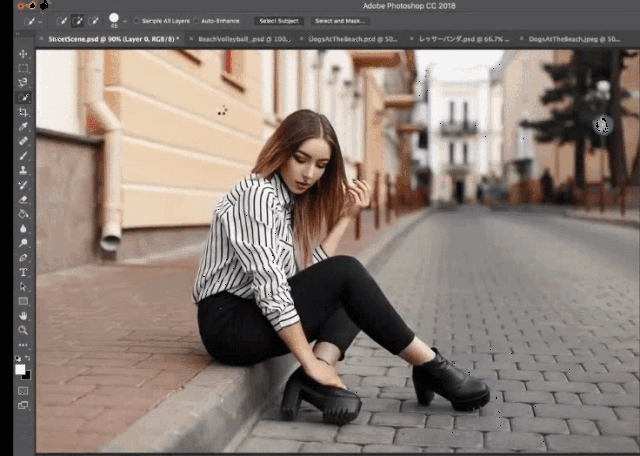Enable Auto-Enhance checkbox
640x456 pixels.
tap(196, 21)
